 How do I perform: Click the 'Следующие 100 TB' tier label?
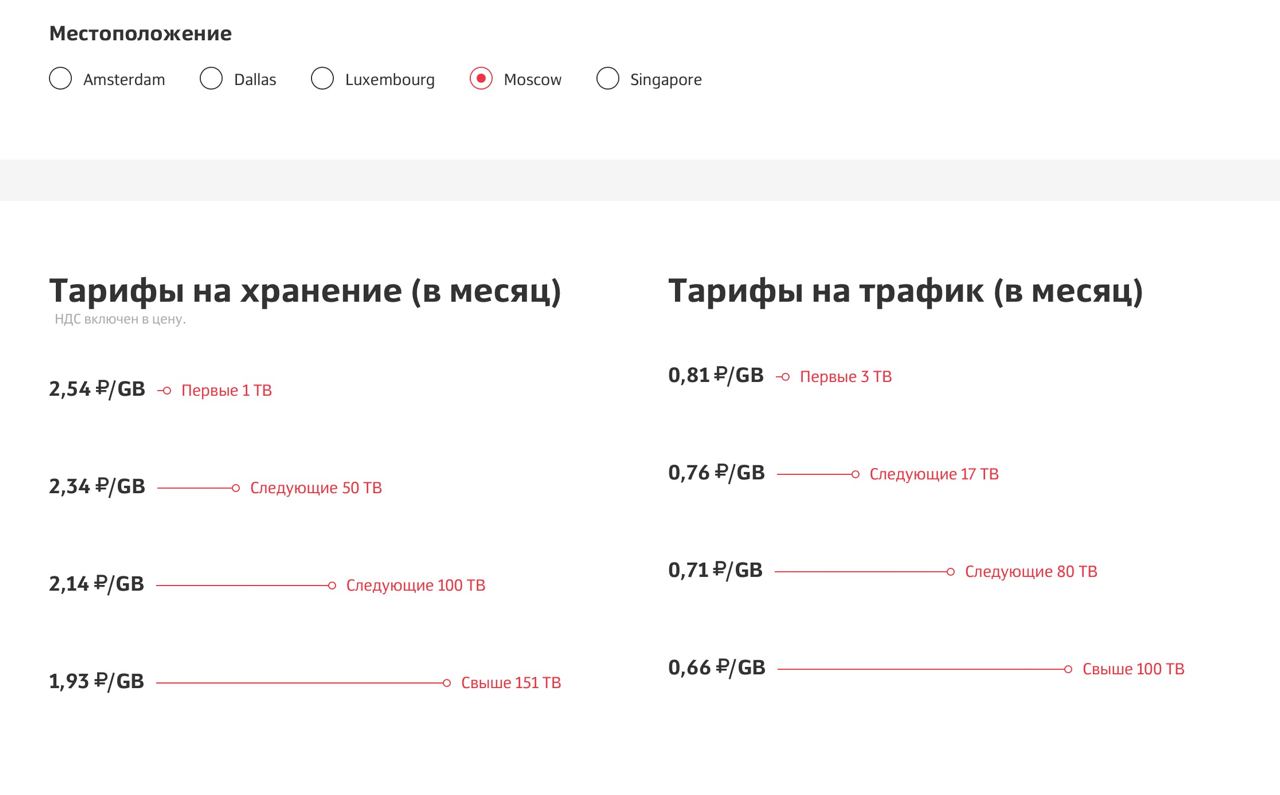(x=416, y=585)
